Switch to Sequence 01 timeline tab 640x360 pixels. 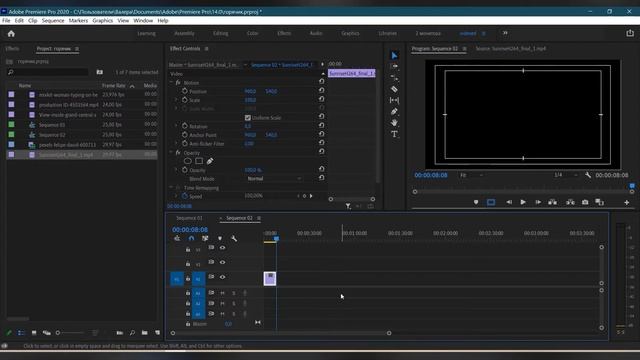pyautogui.click(x=189, y=218)
